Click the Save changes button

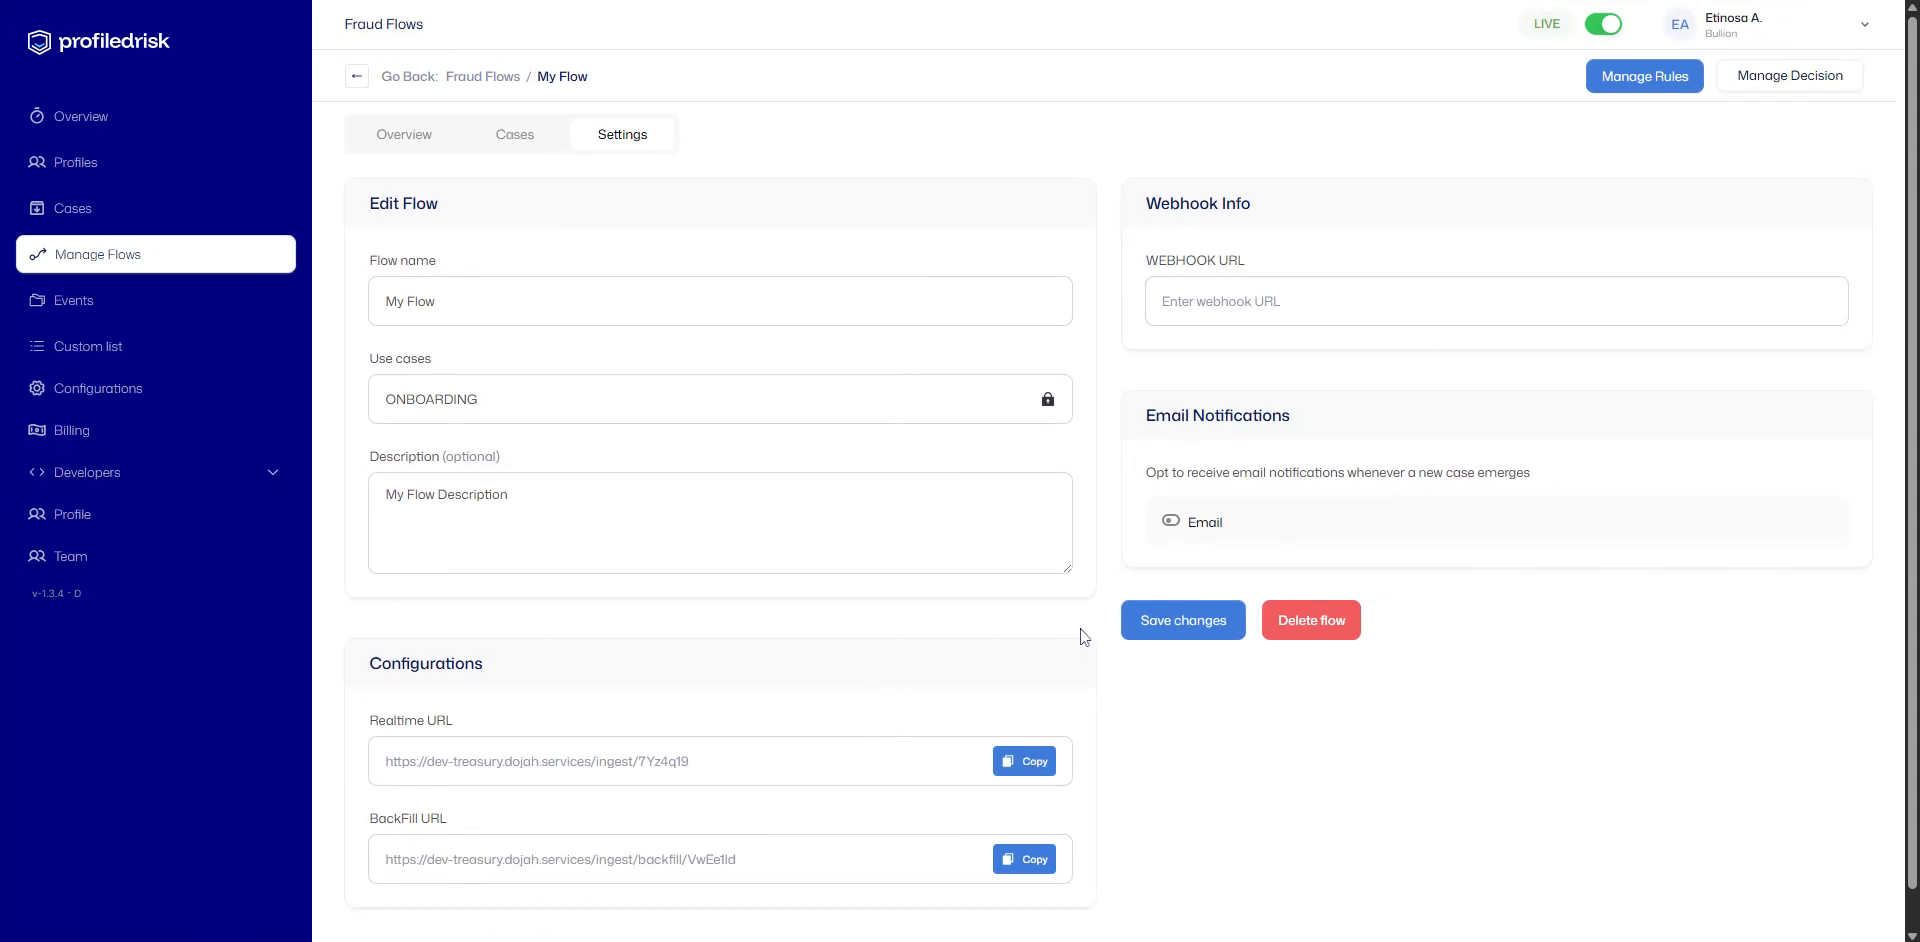1182,619
